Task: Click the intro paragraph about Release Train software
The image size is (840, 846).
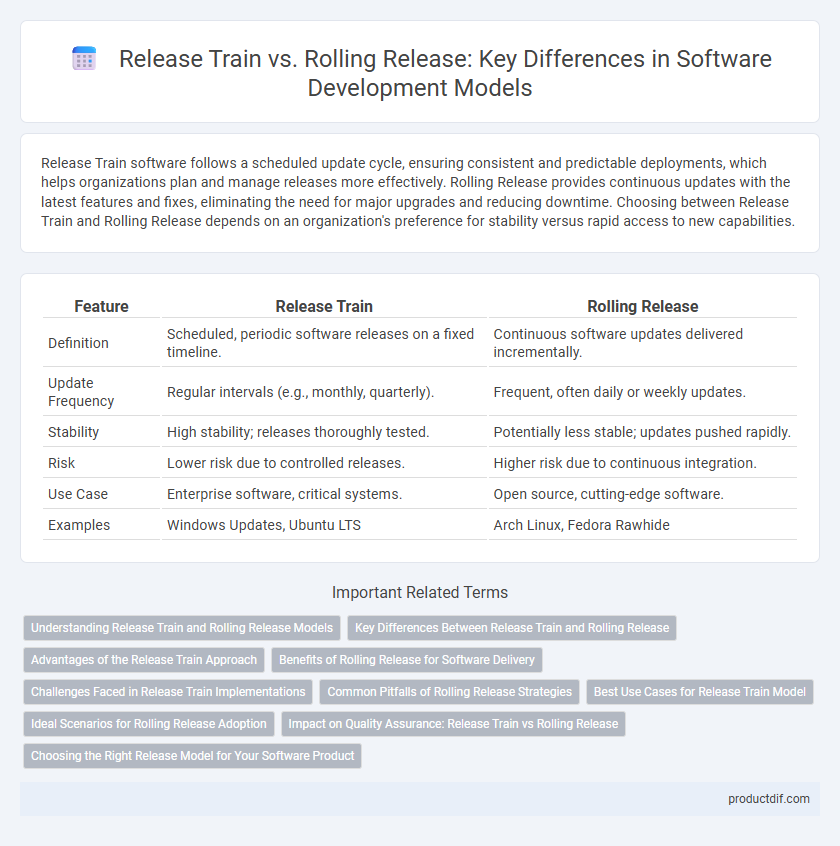Action: tap(418, 192)
